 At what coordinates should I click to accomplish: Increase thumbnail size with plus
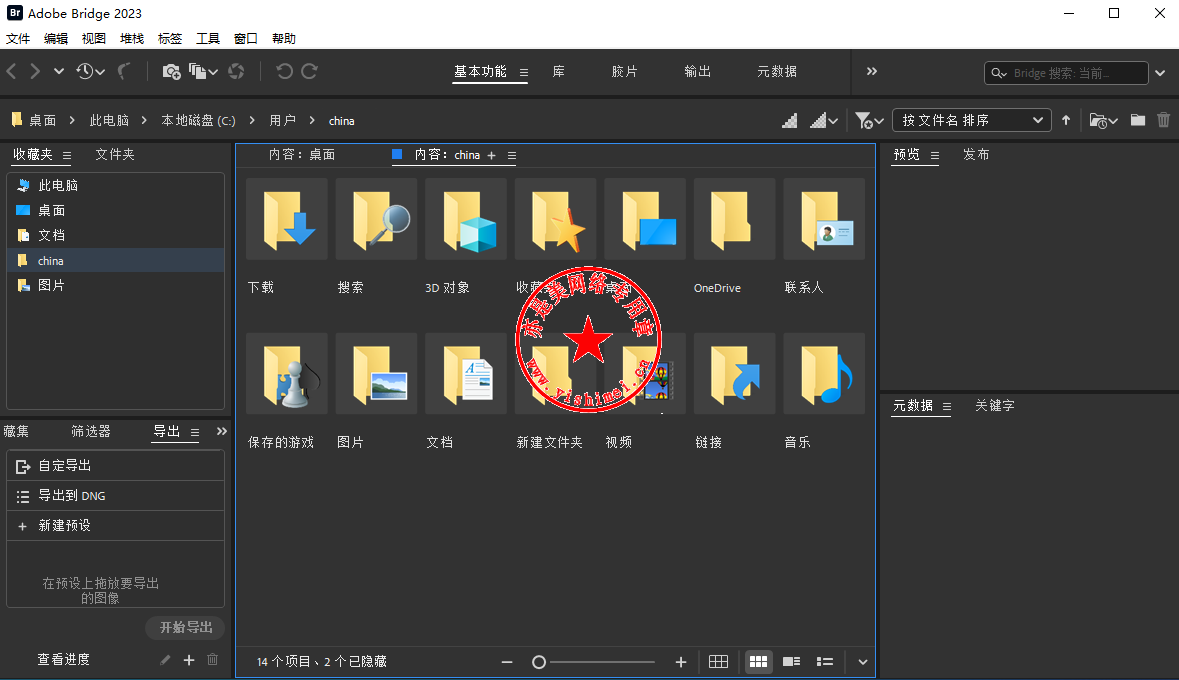(x=680, y=662)
